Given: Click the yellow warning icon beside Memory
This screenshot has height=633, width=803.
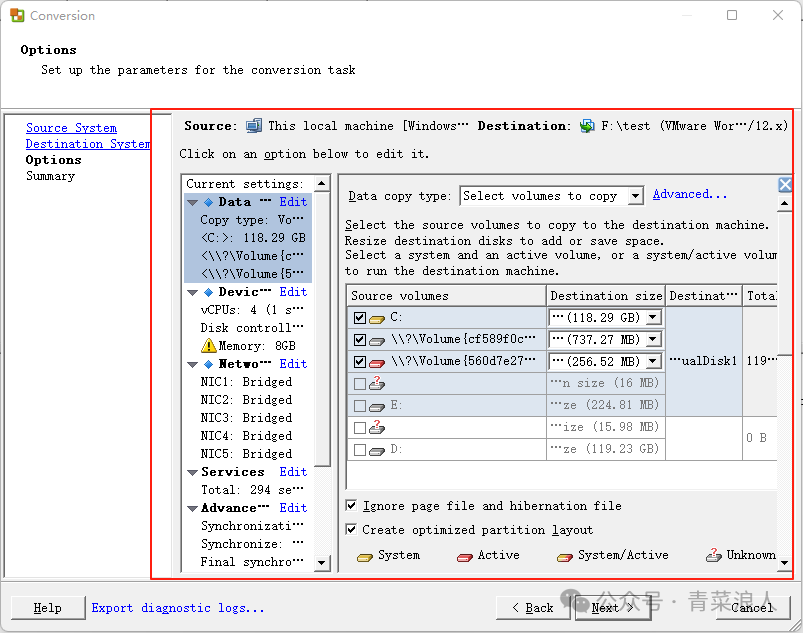Looking at the screenshot, I should 208,346.
